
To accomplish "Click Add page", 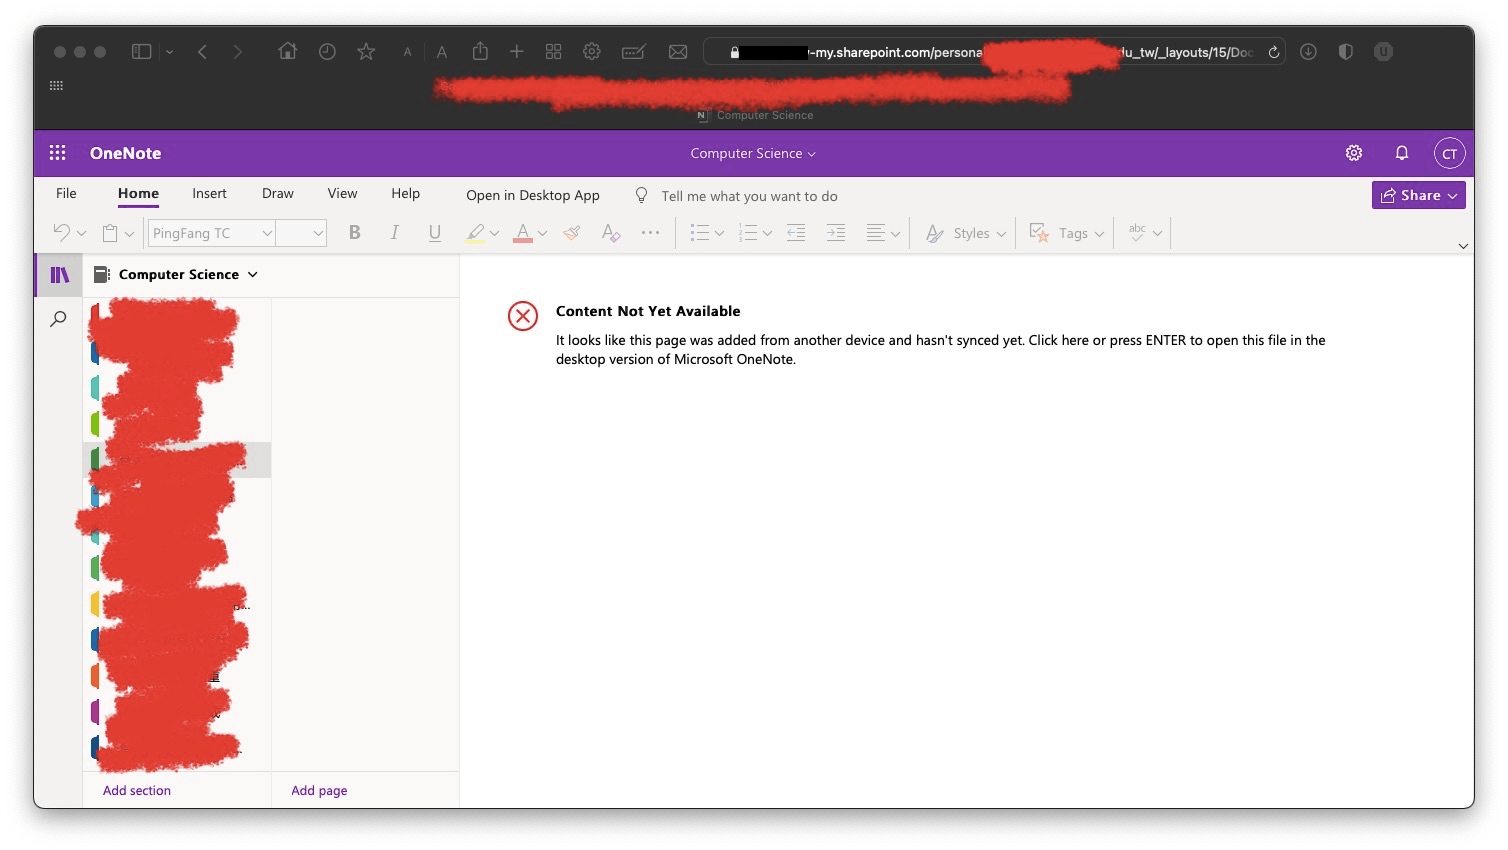I will [319, 790].
